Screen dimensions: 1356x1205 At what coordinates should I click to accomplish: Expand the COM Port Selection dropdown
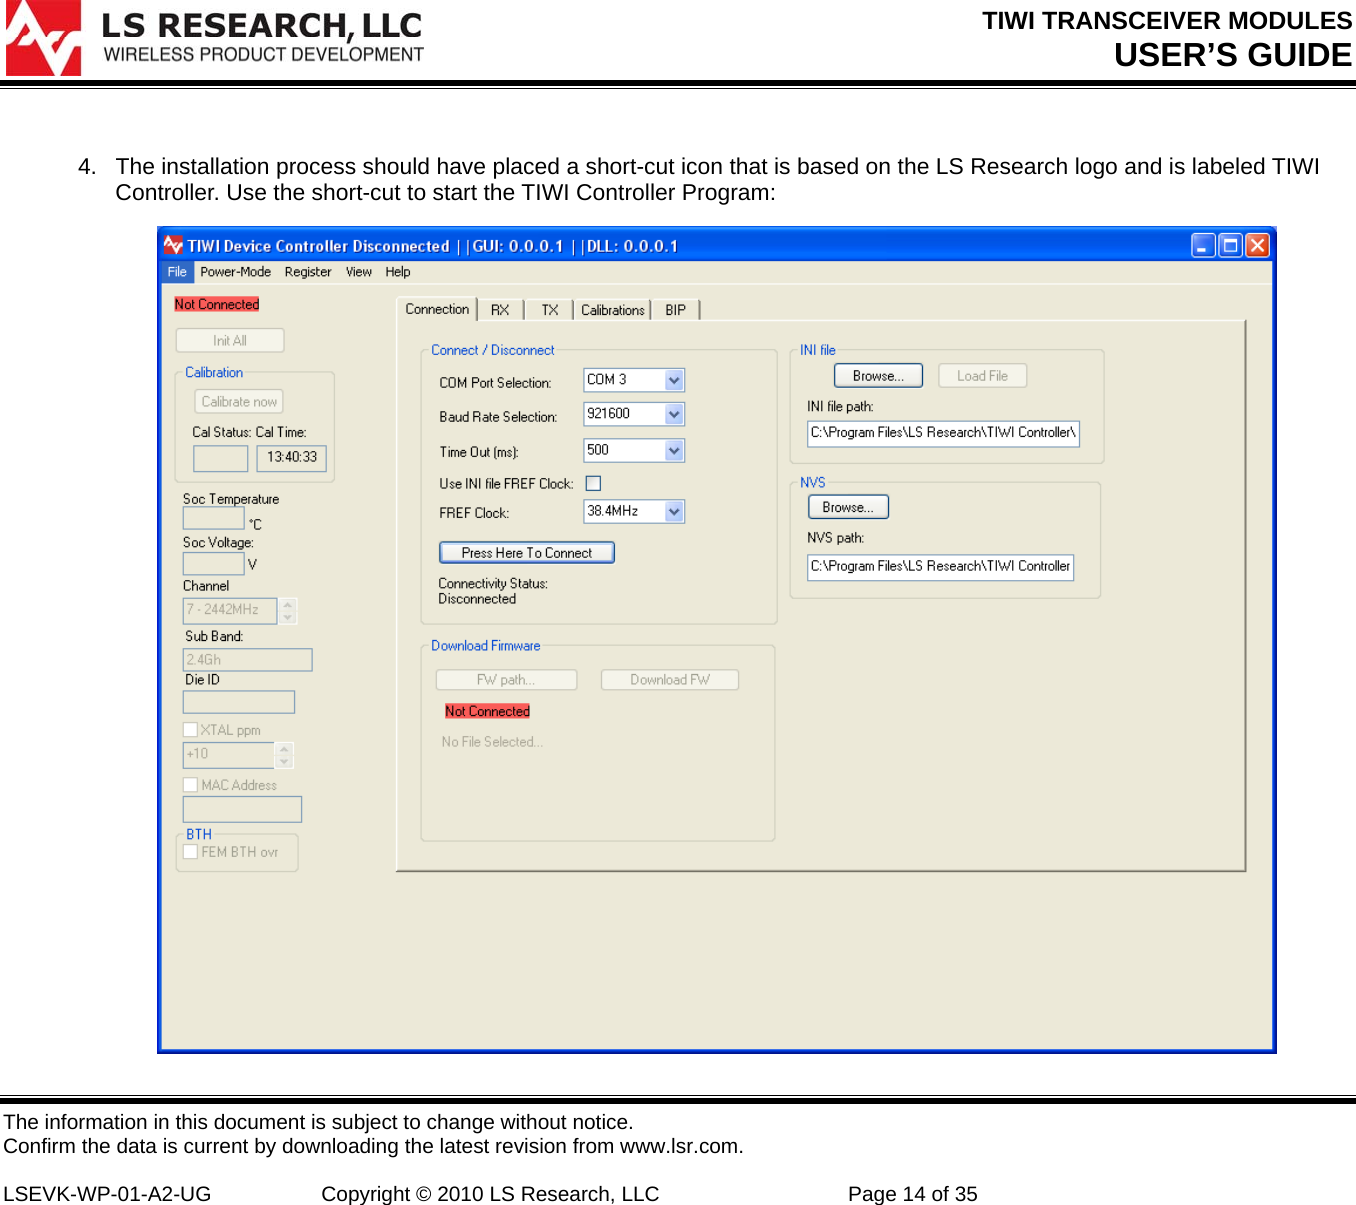pos(674,380)
